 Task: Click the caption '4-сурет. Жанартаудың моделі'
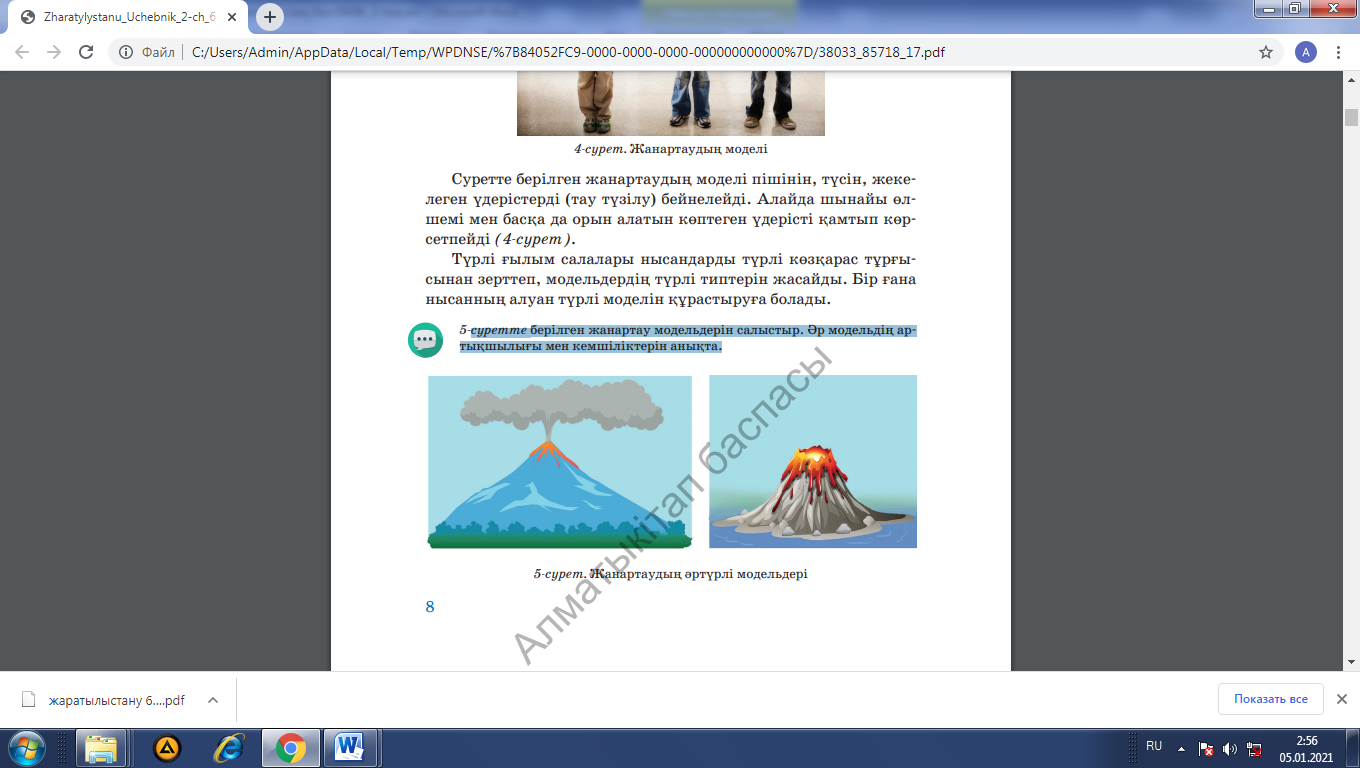coord(671,149)
